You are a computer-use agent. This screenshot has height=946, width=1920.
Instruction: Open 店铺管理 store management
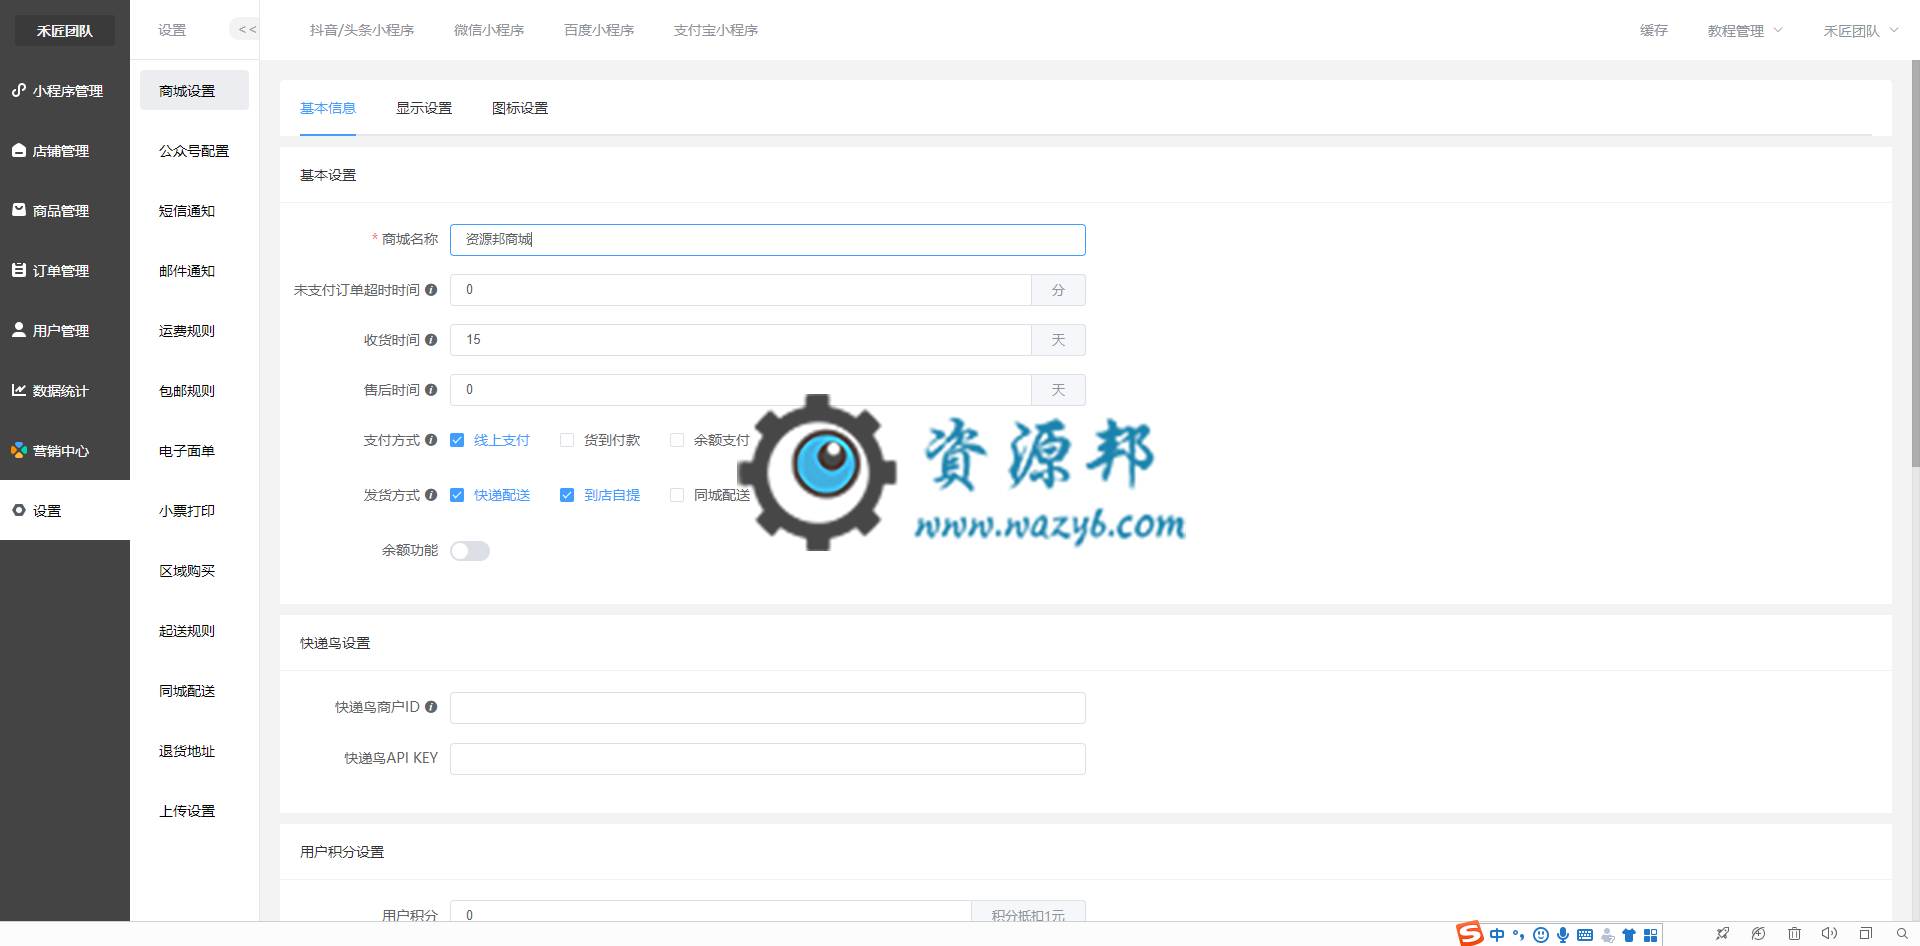tap(65, 151)
